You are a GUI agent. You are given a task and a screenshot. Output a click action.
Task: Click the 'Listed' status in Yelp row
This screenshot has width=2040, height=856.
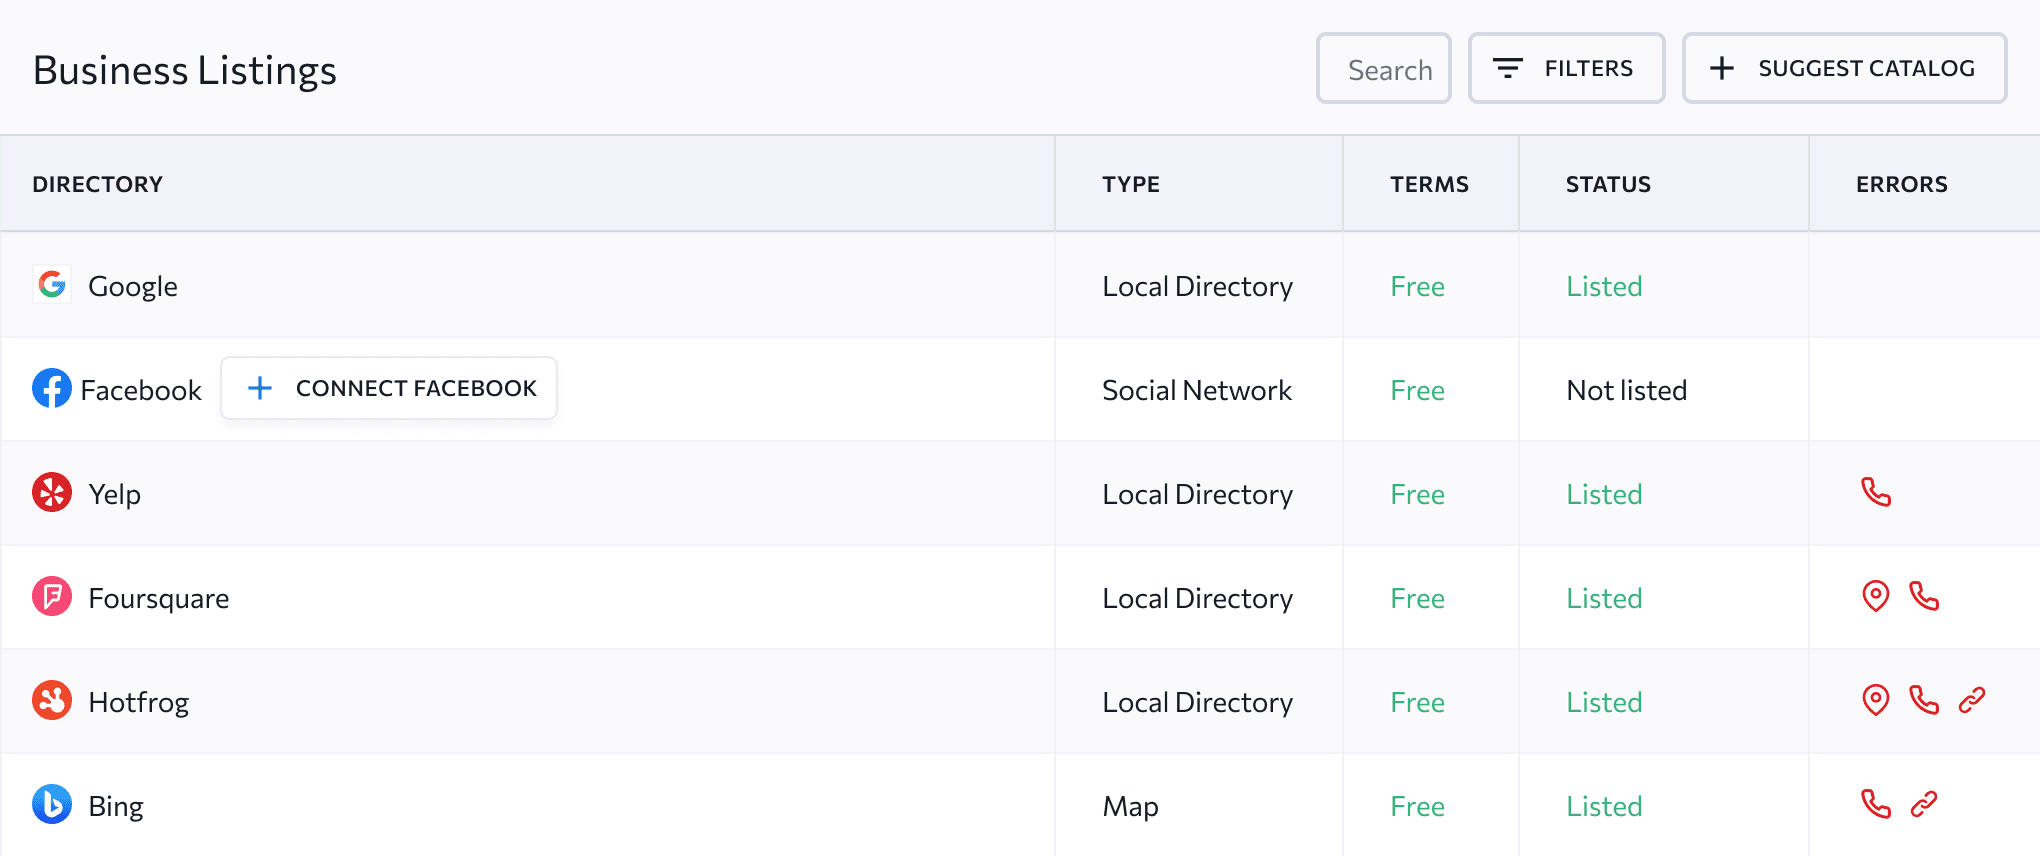point(1604,494)
